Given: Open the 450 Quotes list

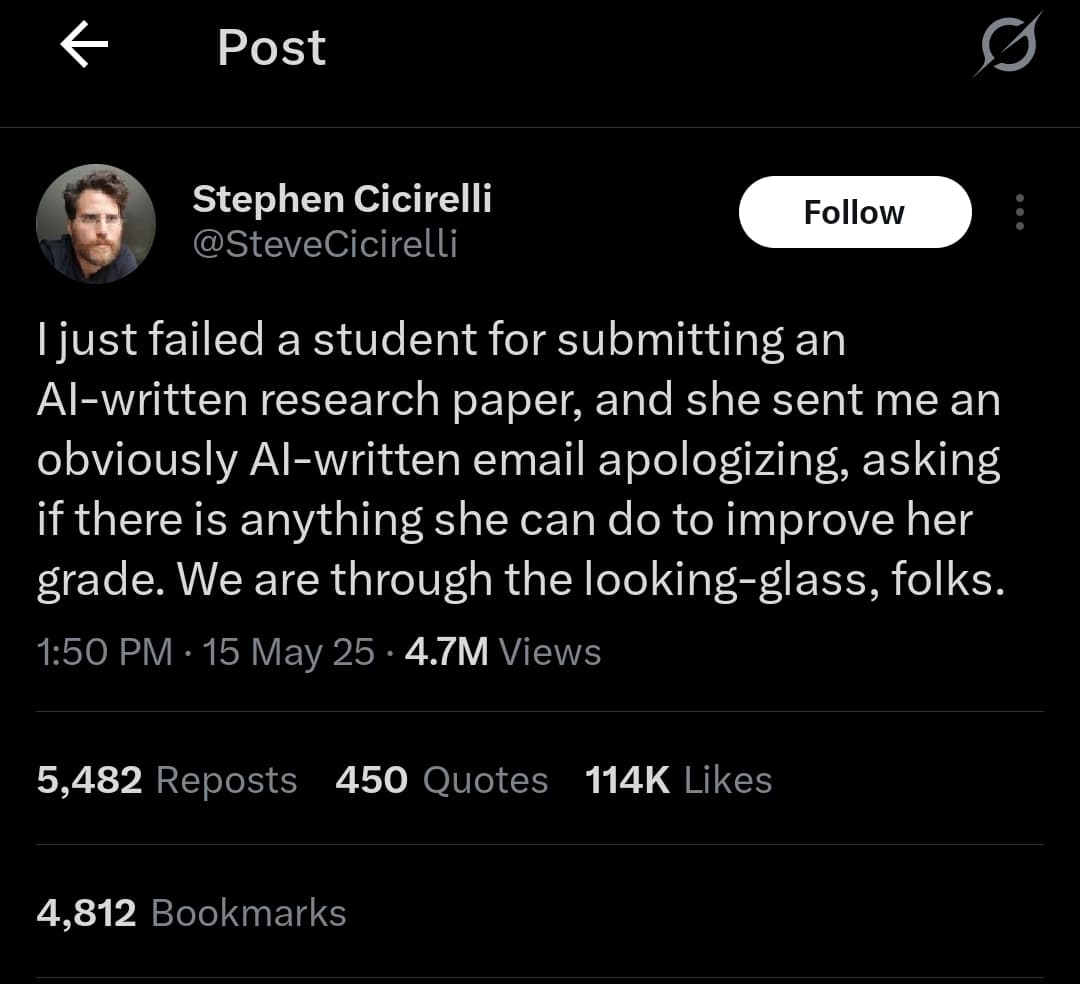Looking at the screenshot, I should pyautogui.click(x=441, y=780).
